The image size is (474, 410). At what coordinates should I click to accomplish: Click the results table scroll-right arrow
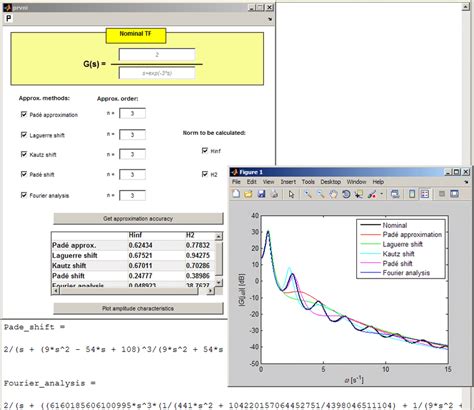click(210, 291)
